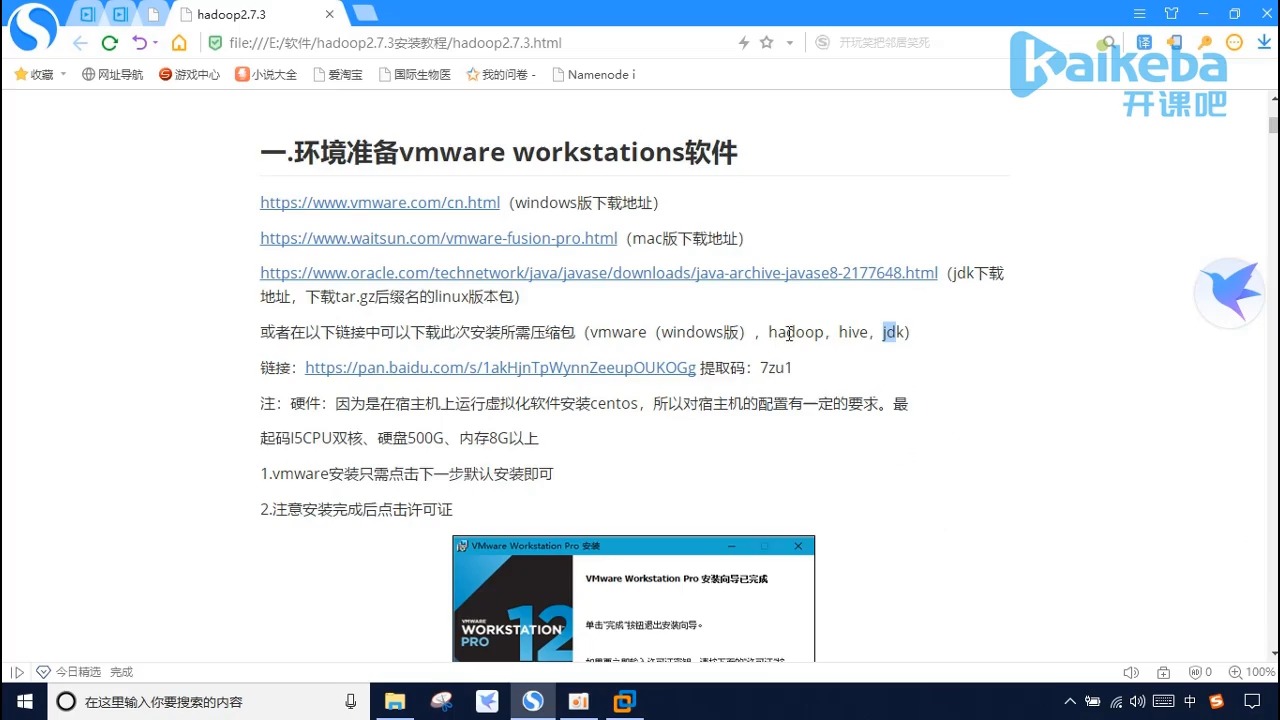
Task: Open the Namenode i bookmark
Action: click(593, 74)
